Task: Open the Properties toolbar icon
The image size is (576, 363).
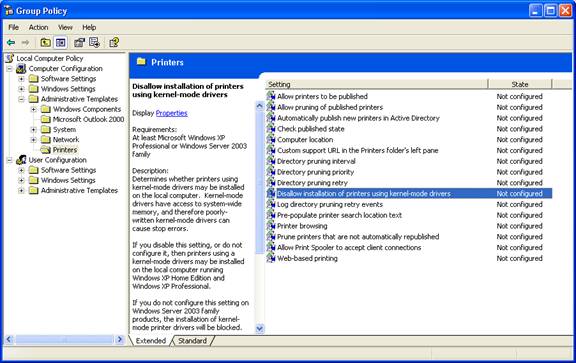Action: point(79,43)
